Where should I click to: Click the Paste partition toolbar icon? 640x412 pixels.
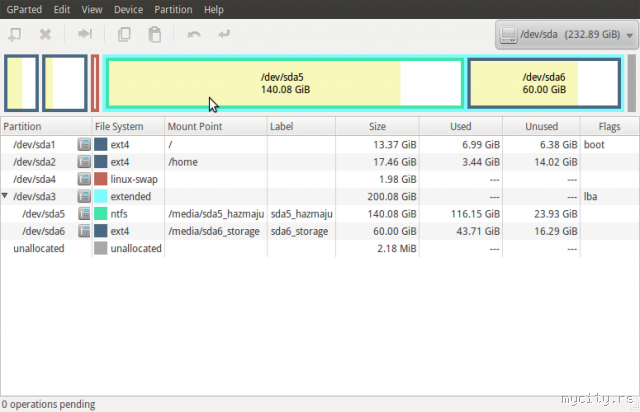point(155,34)
